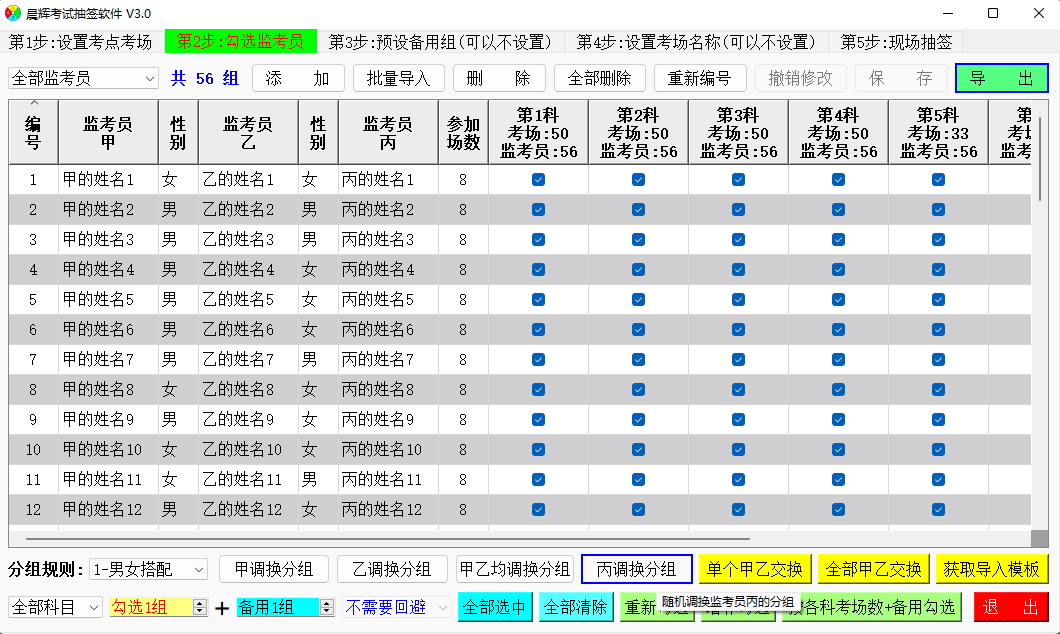Click the 甲乙均调换分组 button
Viewport: 1060px width, 634px height.
(515, 569)
